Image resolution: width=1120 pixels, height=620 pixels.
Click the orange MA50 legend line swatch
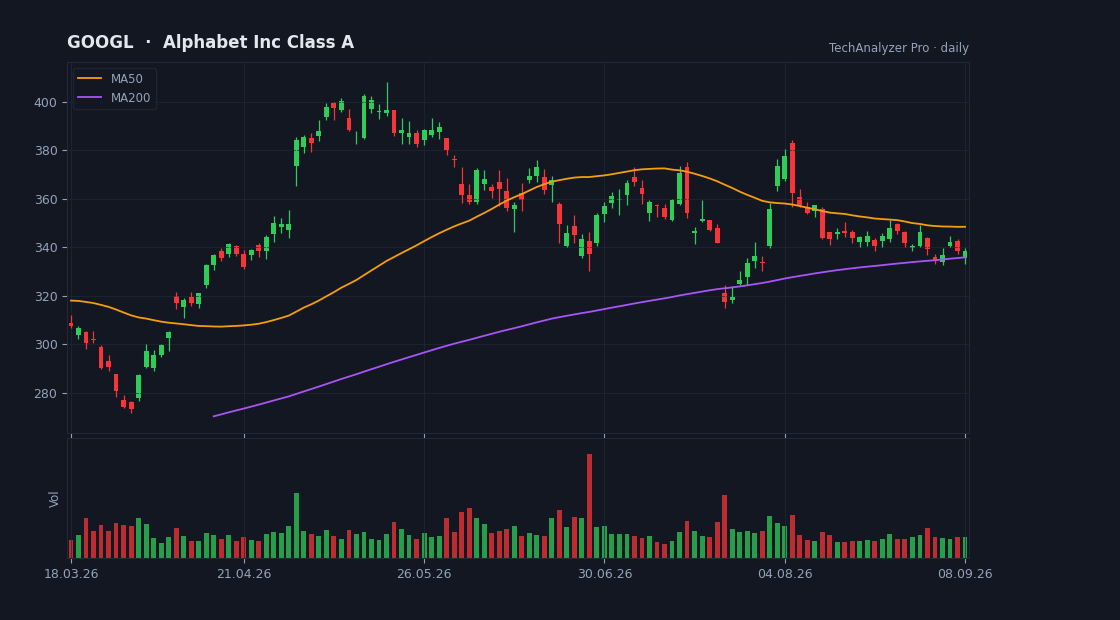click(x=89, y=79)
